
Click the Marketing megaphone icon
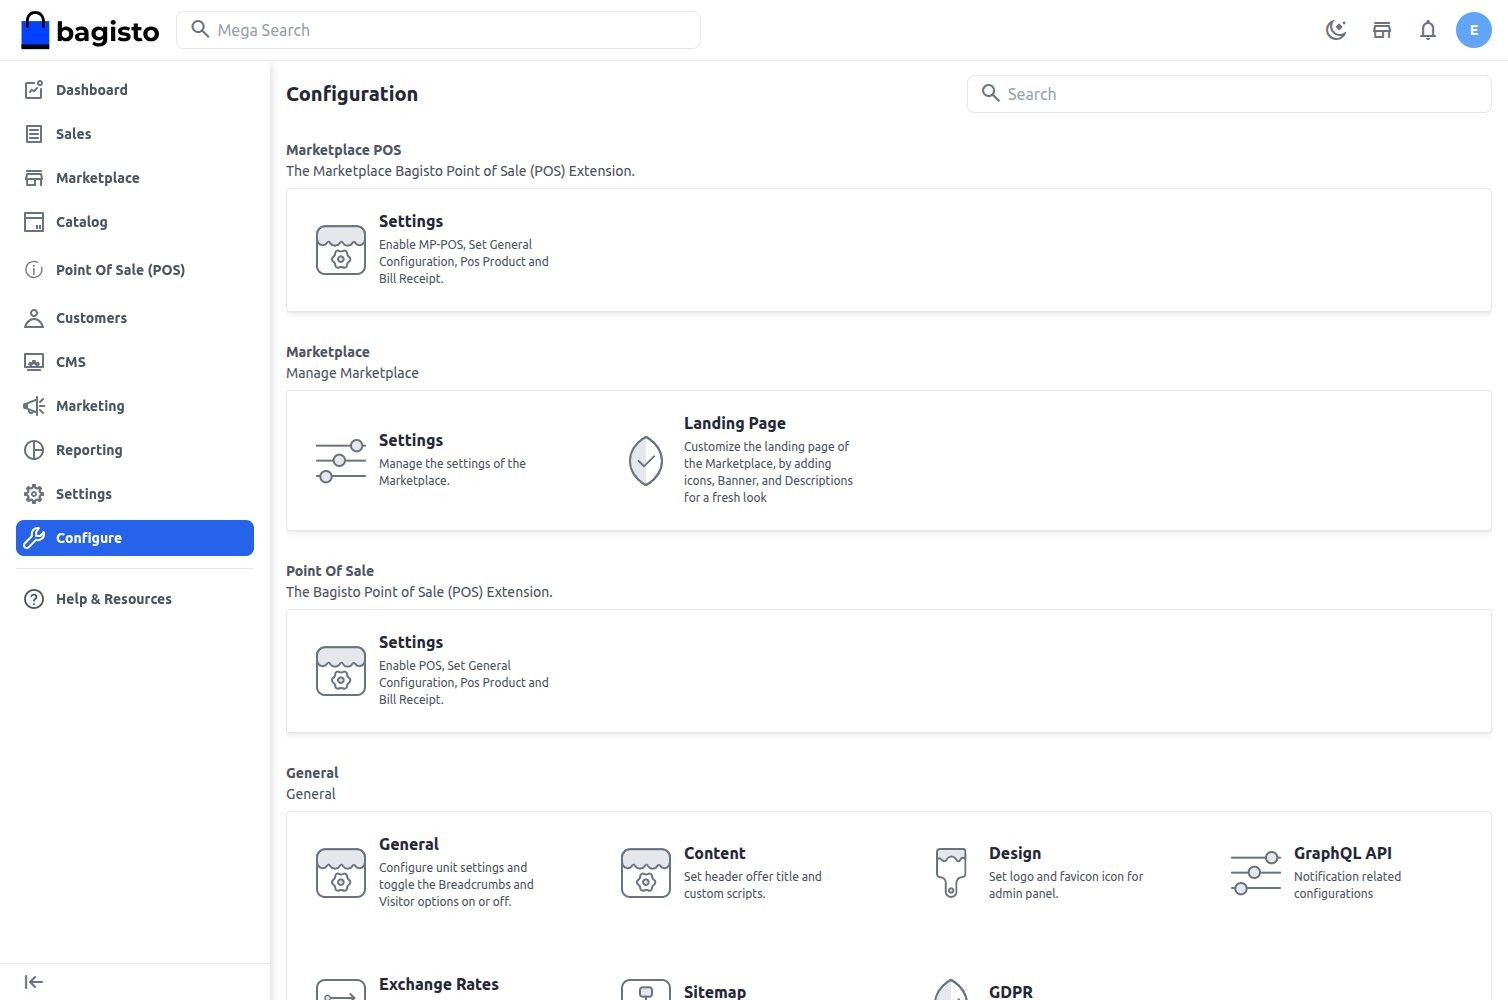(x=34, y=406)
